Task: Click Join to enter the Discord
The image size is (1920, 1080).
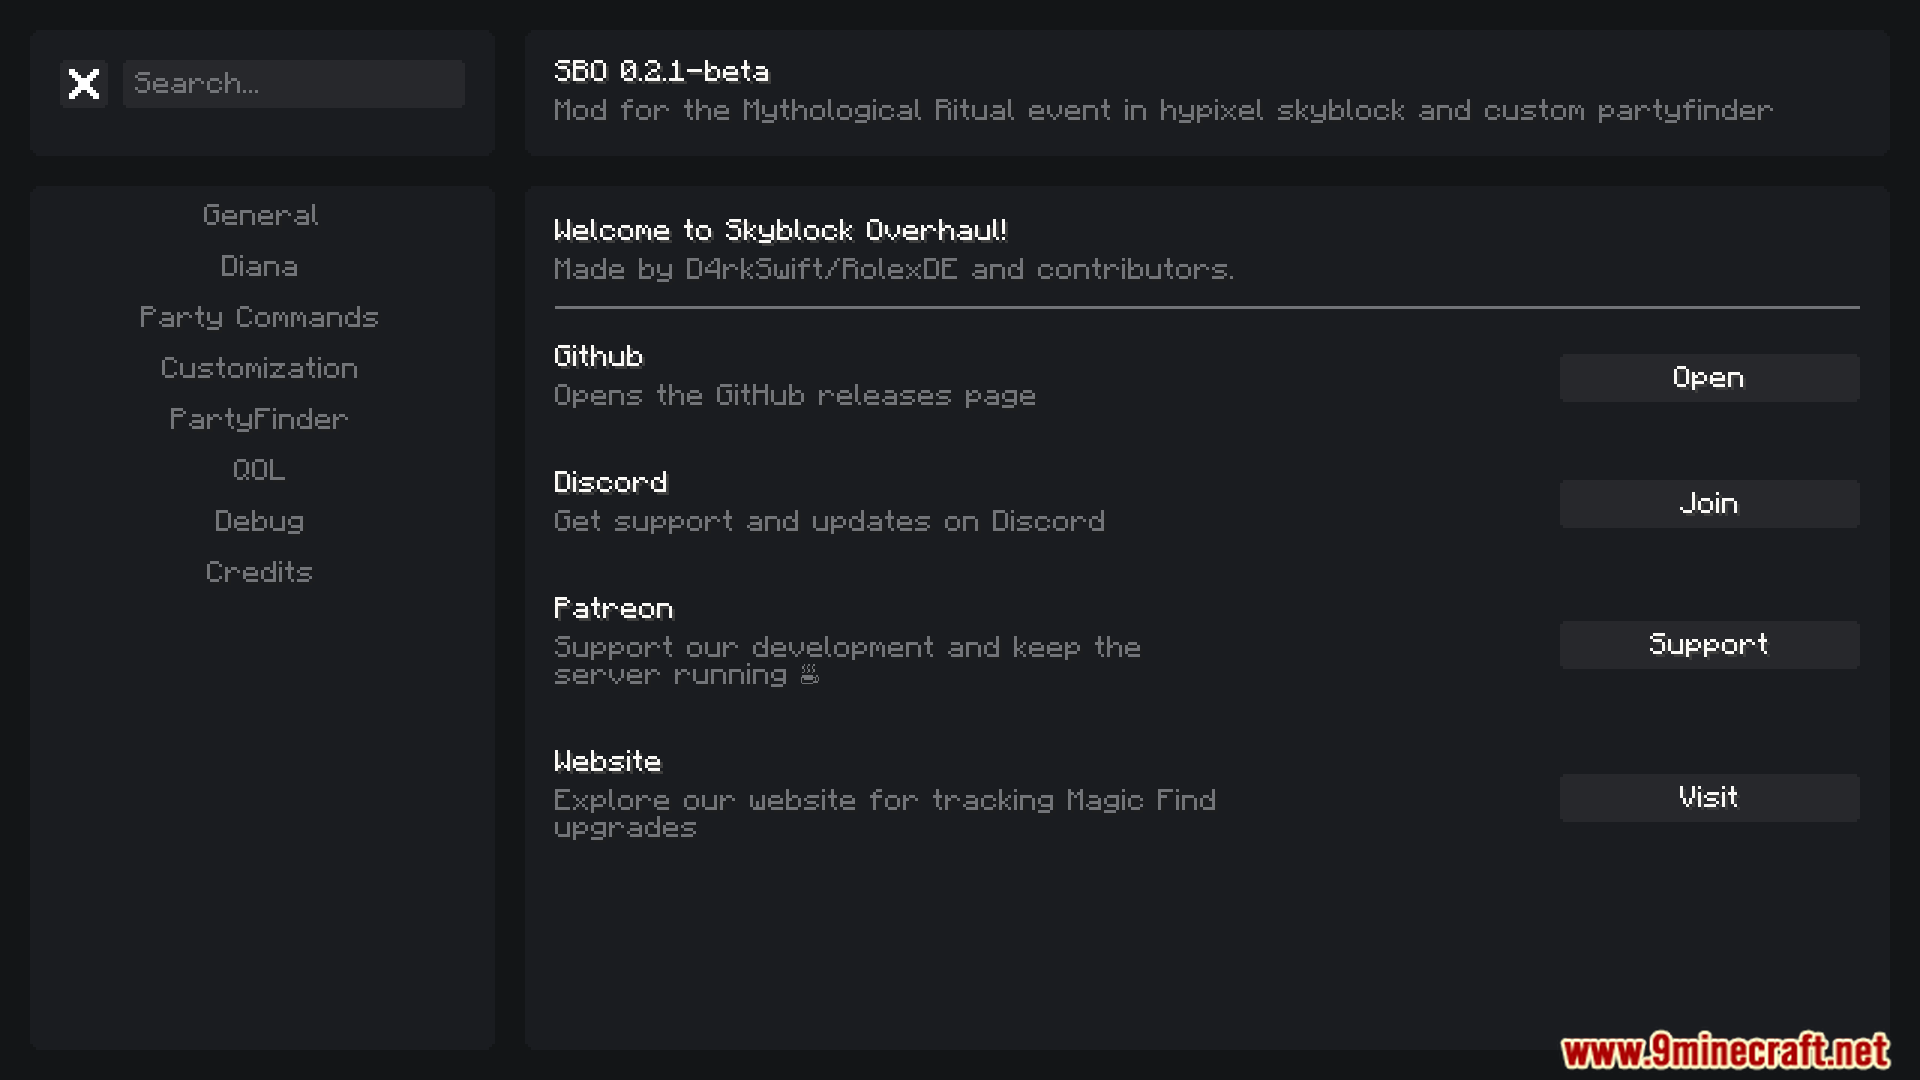Action: coord(1709,504)
